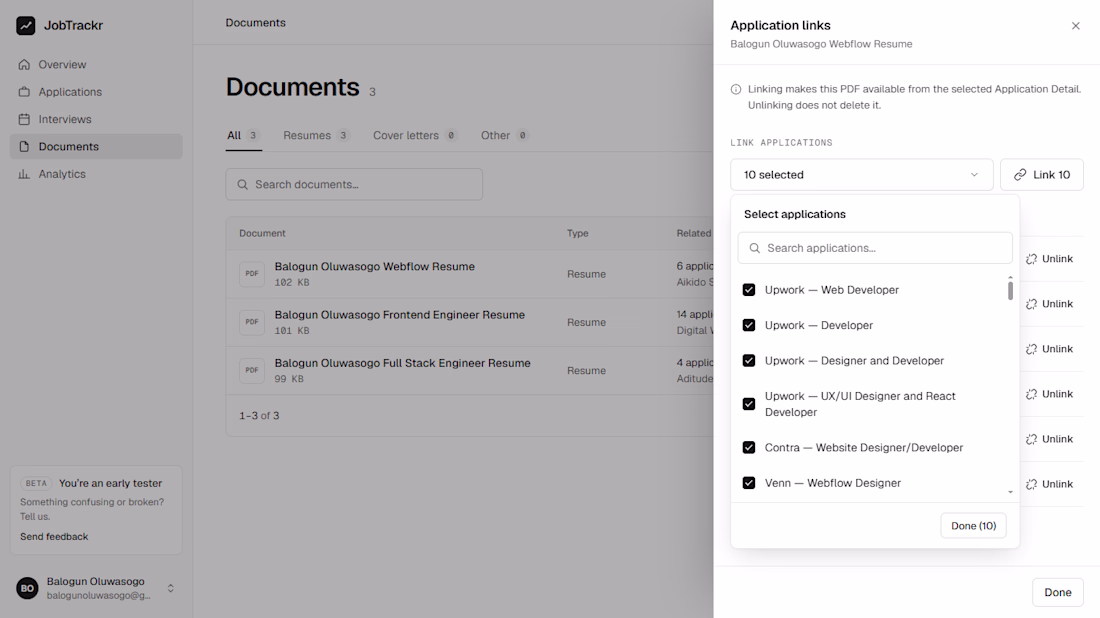Click the Applications briefcase icon
This screenshot has height=618, width=1100.
[25, 92]
